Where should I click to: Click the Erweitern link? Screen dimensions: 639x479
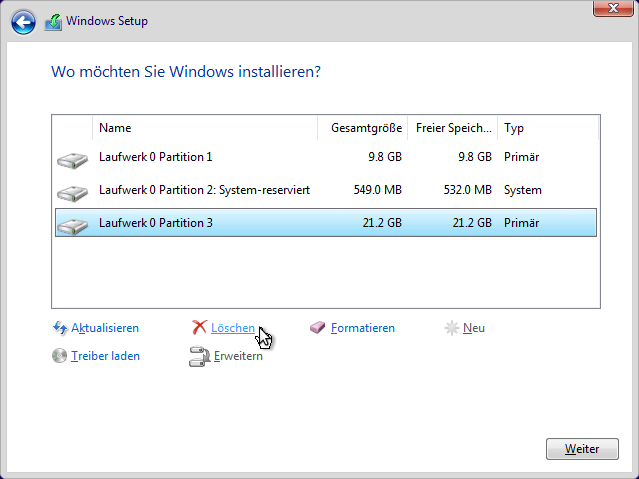[238, 356]
